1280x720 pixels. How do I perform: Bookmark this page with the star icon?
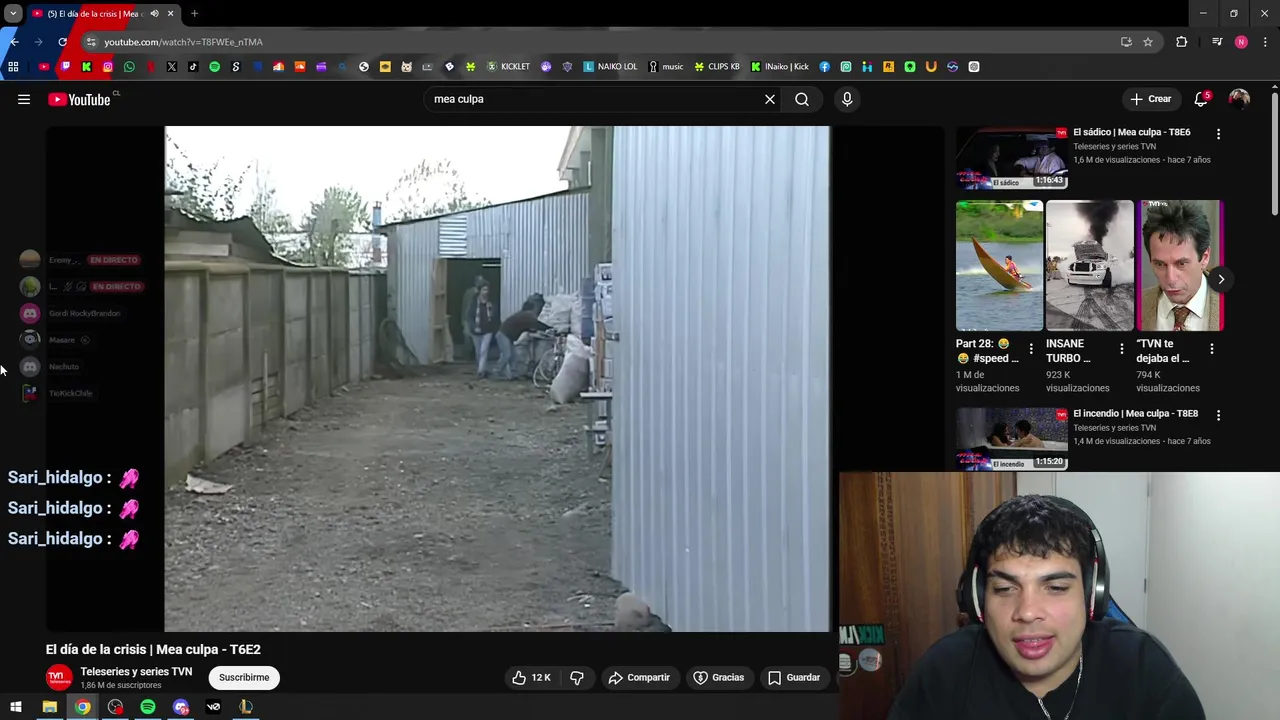coord(1148,42)
